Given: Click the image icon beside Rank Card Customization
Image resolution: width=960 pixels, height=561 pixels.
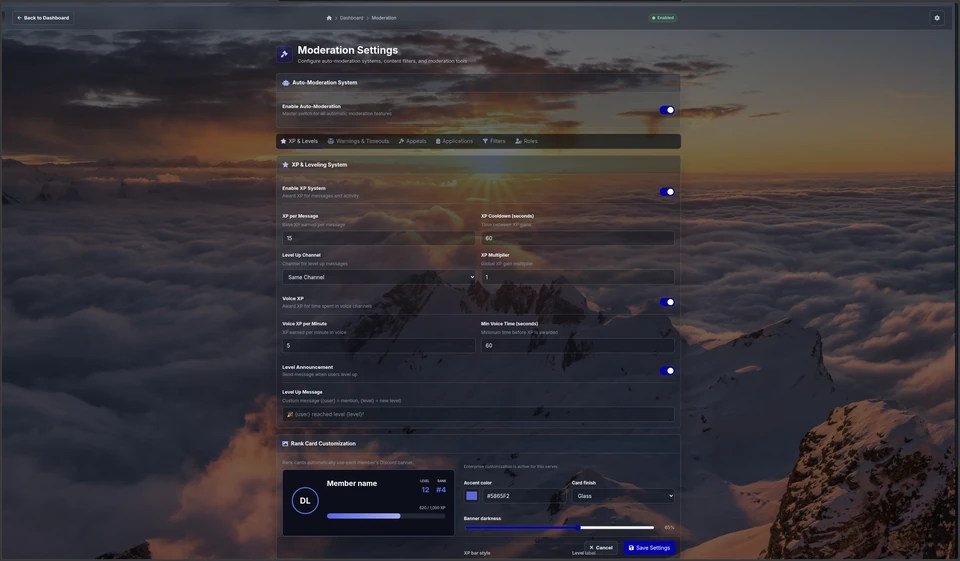Looking at the screenshot, I should [x=285, y=443].
